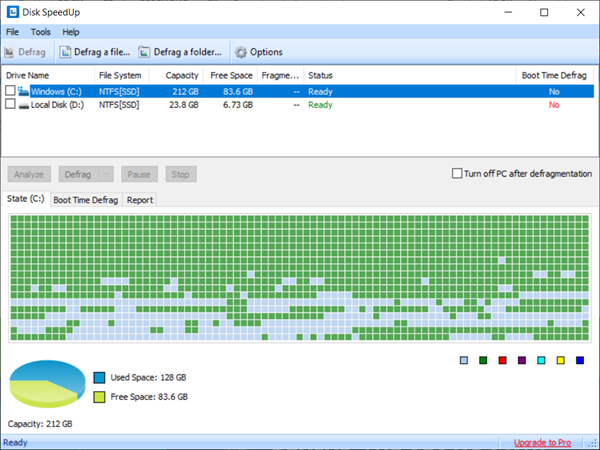Click the Ready text in status bar
The width and height of the screenshot is (600, 450).
[15, 443]
